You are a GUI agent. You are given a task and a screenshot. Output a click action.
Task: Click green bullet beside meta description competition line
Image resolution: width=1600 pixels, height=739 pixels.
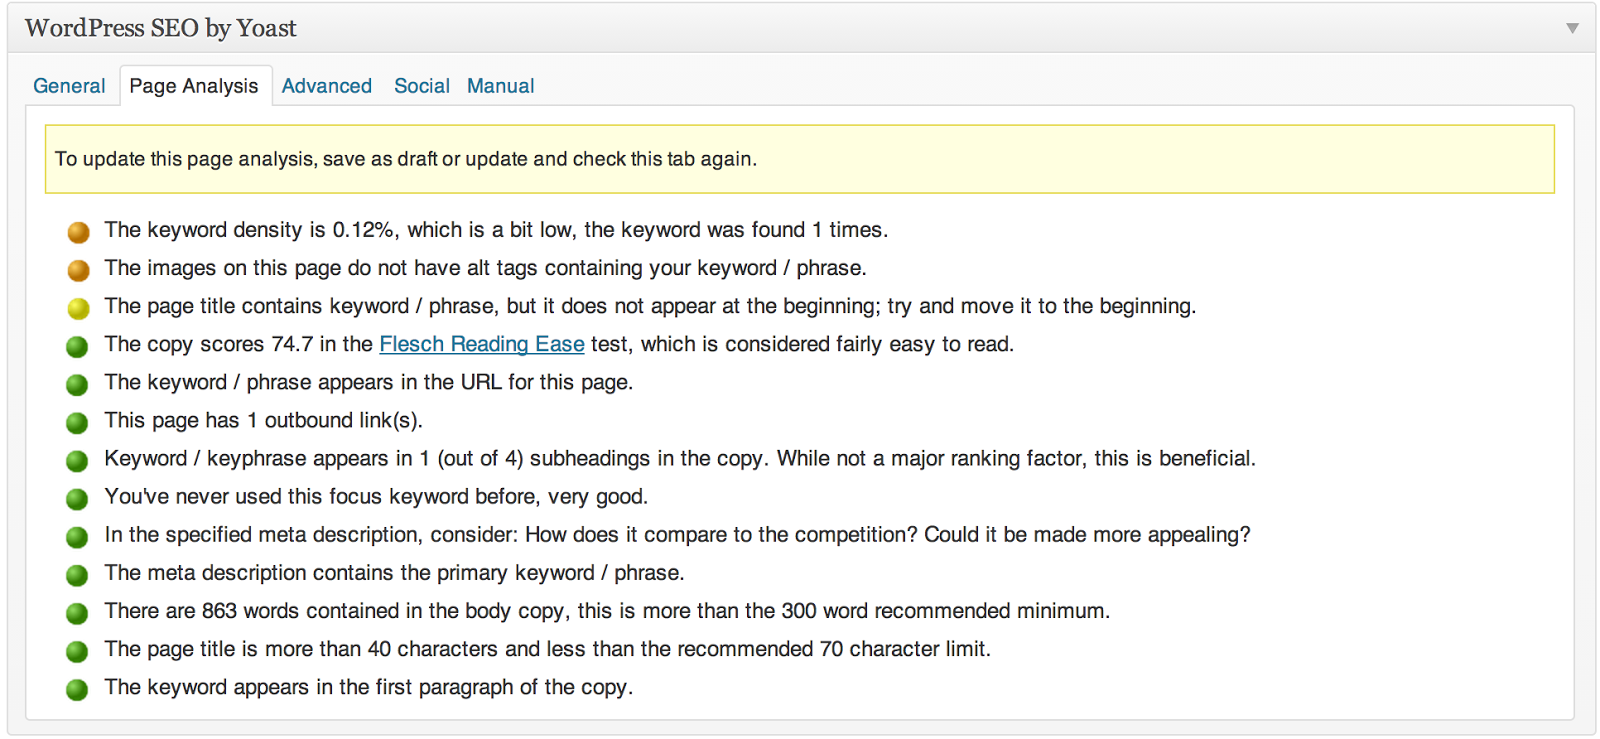tap(77, 537)
